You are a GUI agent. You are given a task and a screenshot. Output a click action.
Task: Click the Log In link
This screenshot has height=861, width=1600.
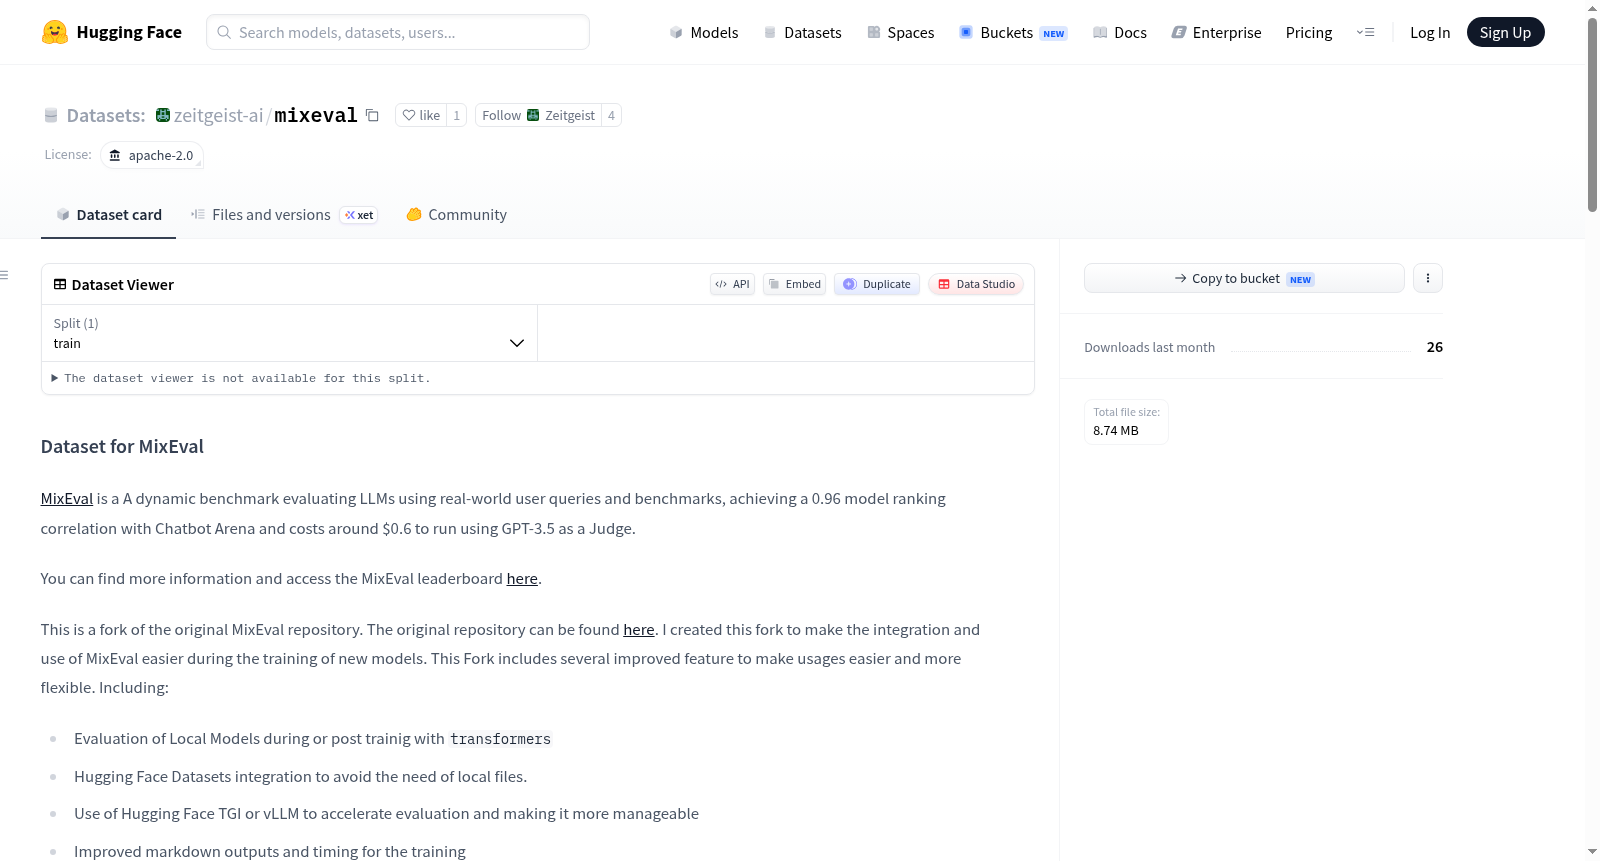(x=1430, y=32)
